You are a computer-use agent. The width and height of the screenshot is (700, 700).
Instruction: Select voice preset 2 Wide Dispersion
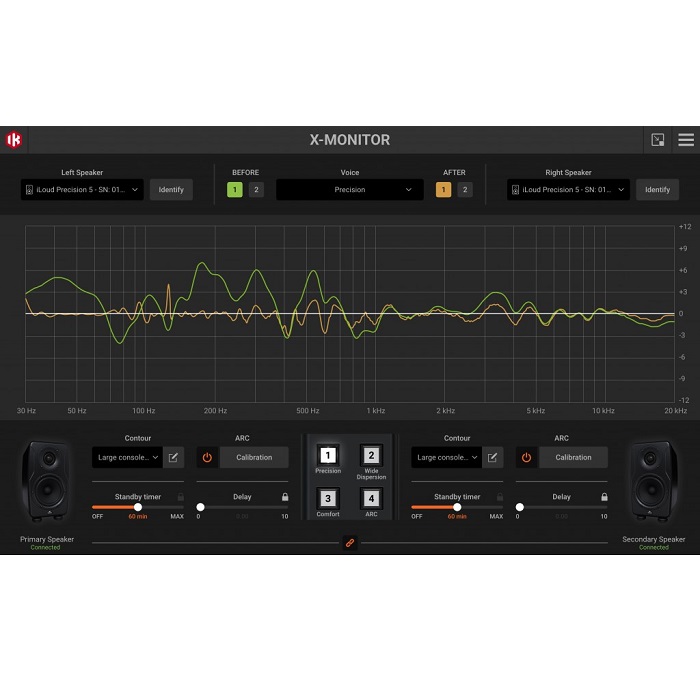pyautogui.click(x=371, y=455)
